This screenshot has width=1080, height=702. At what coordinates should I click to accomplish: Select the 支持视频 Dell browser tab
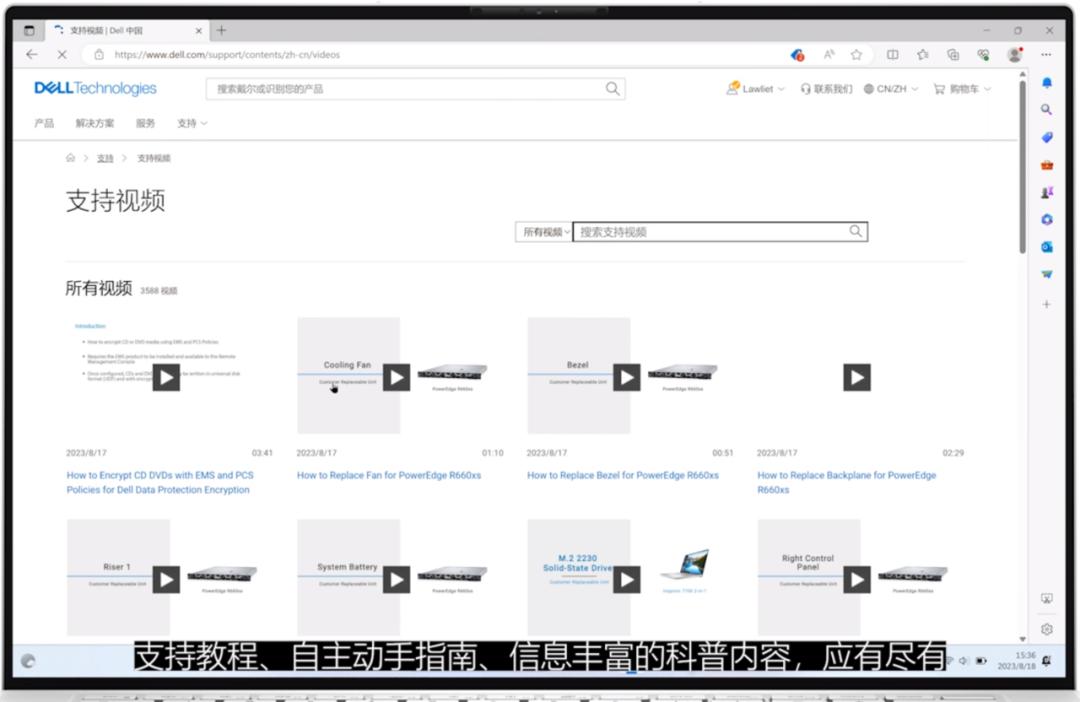(127, 30)
